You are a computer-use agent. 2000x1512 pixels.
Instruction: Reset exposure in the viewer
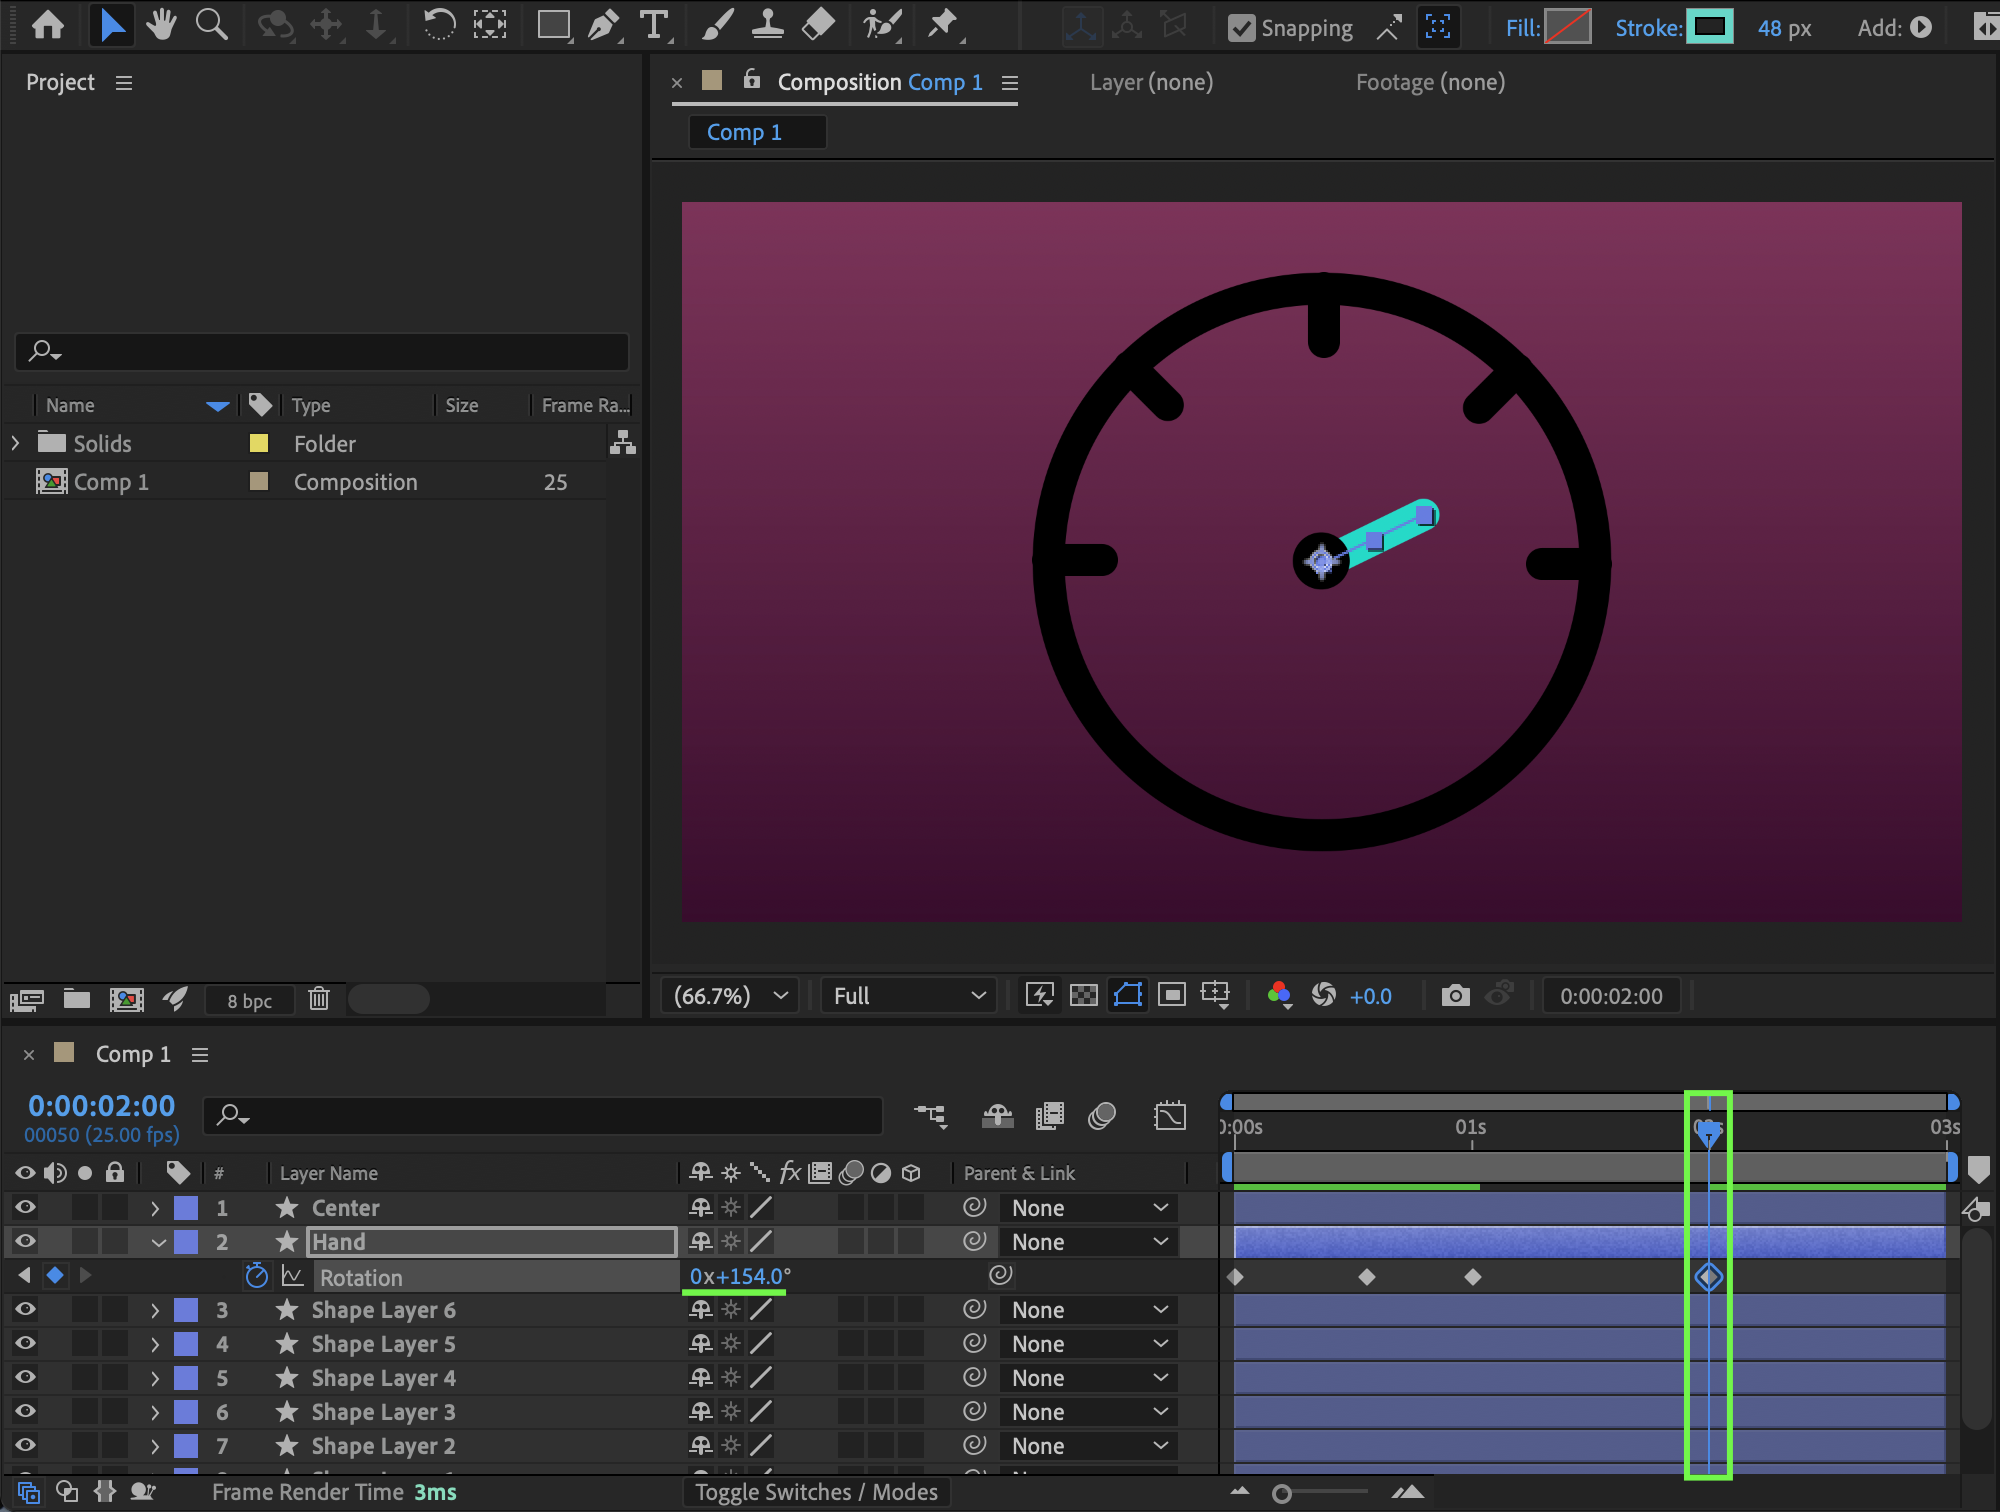click(1323, 995)
